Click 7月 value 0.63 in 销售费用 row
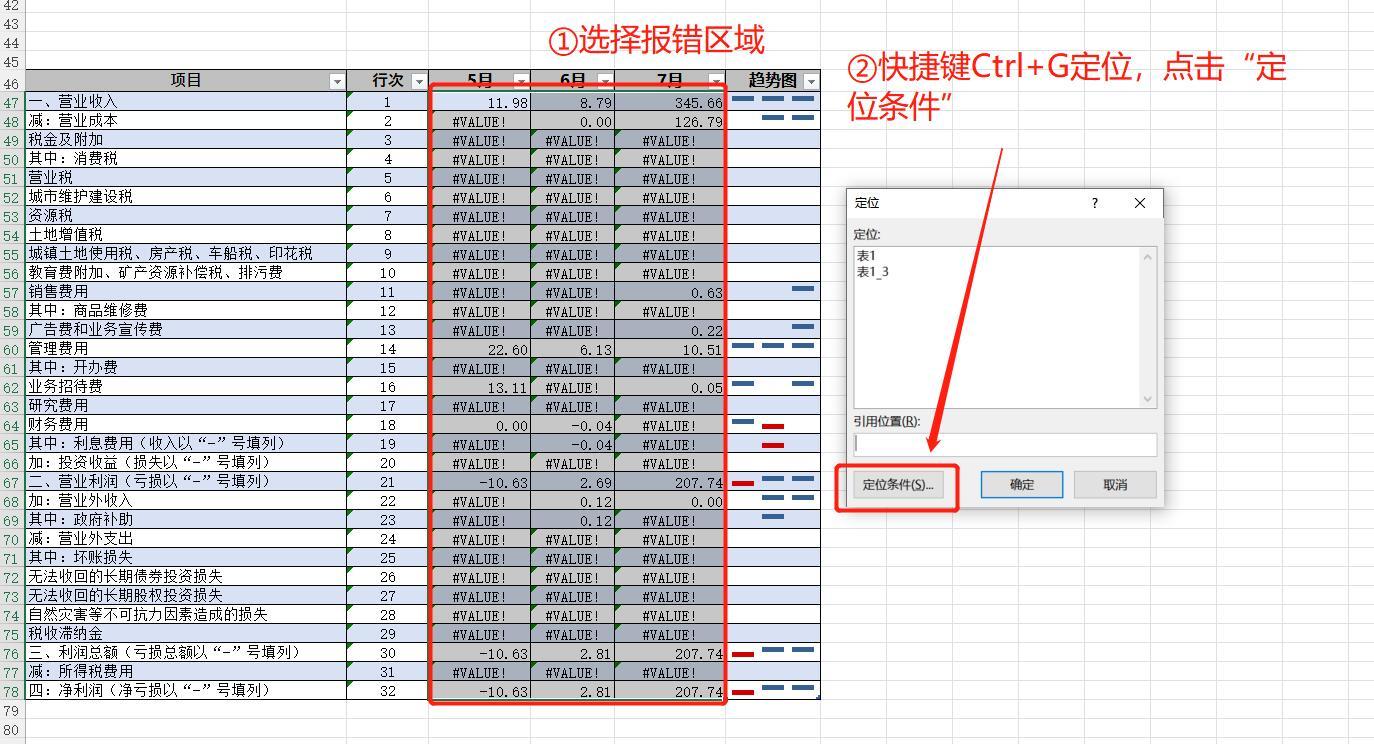Screen dimensions: 1374x744 669,292
